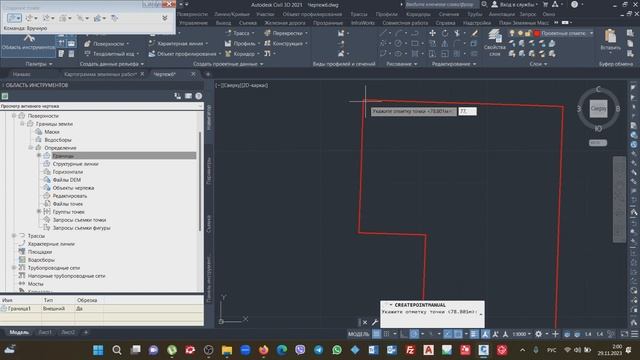Select the Move tool in Редактирование panel

pyautogui.click(x=432, y=33)
